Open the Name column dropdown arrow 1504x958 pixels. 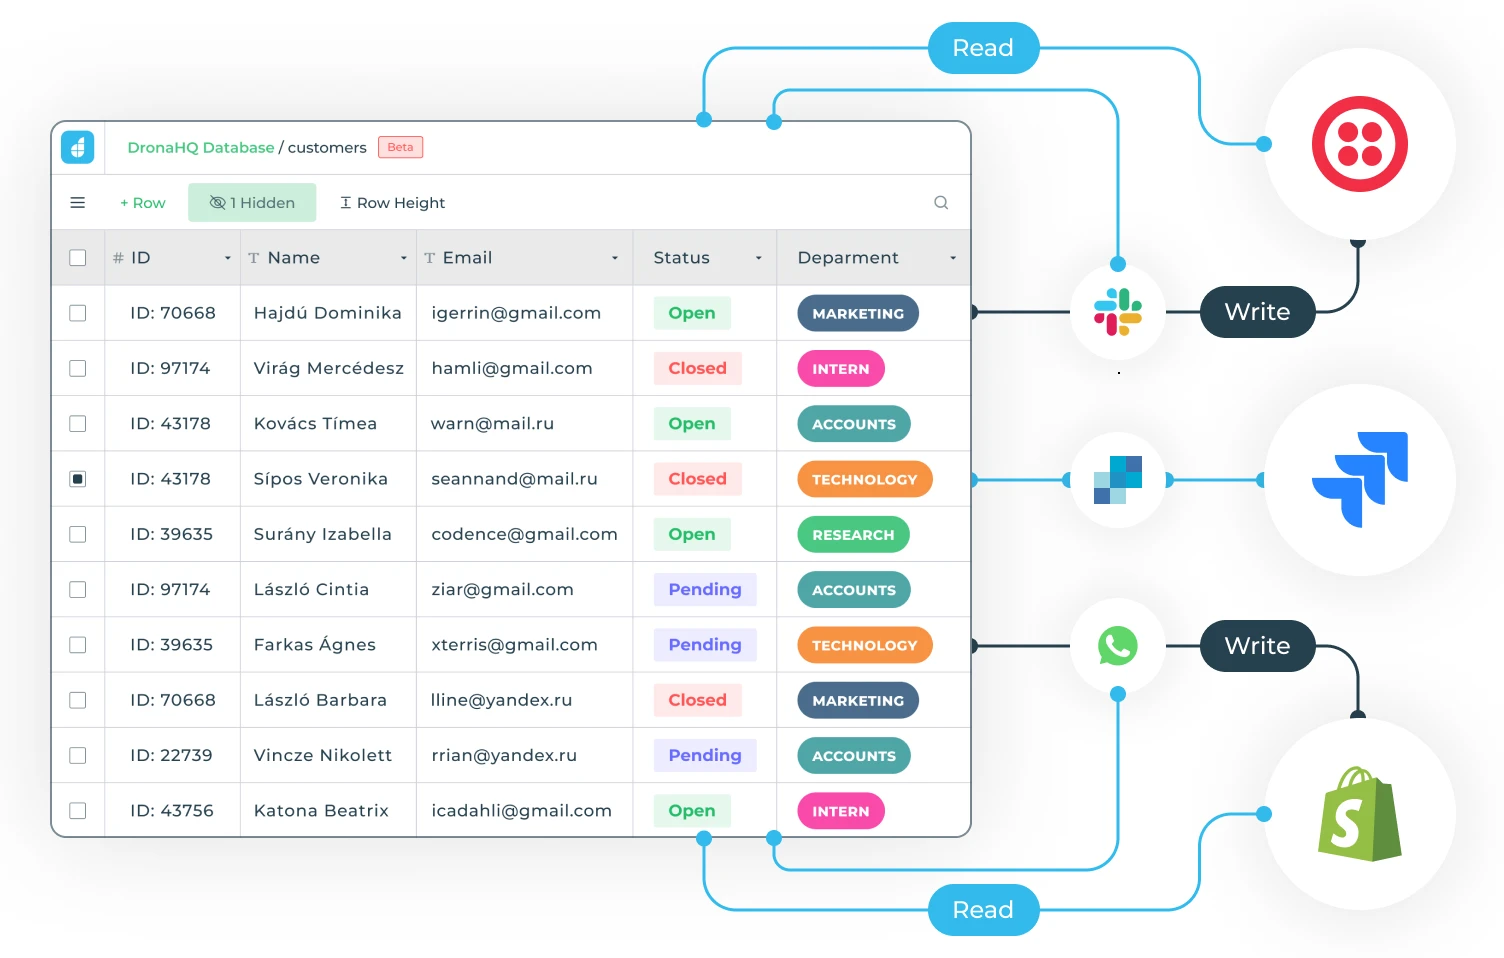pos(404,258)
